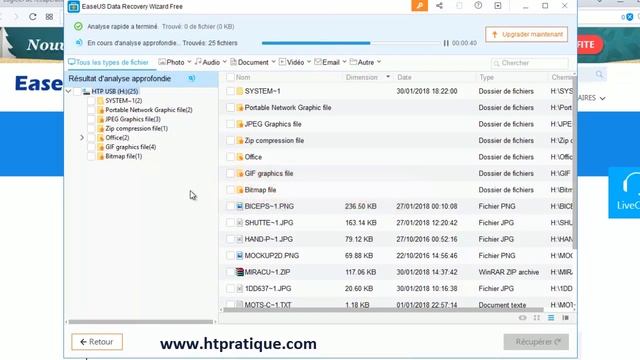The height and width of the screenshot is (360, 640).
Task: Click the import session icon in title bar
Action: tap(498, 6)
